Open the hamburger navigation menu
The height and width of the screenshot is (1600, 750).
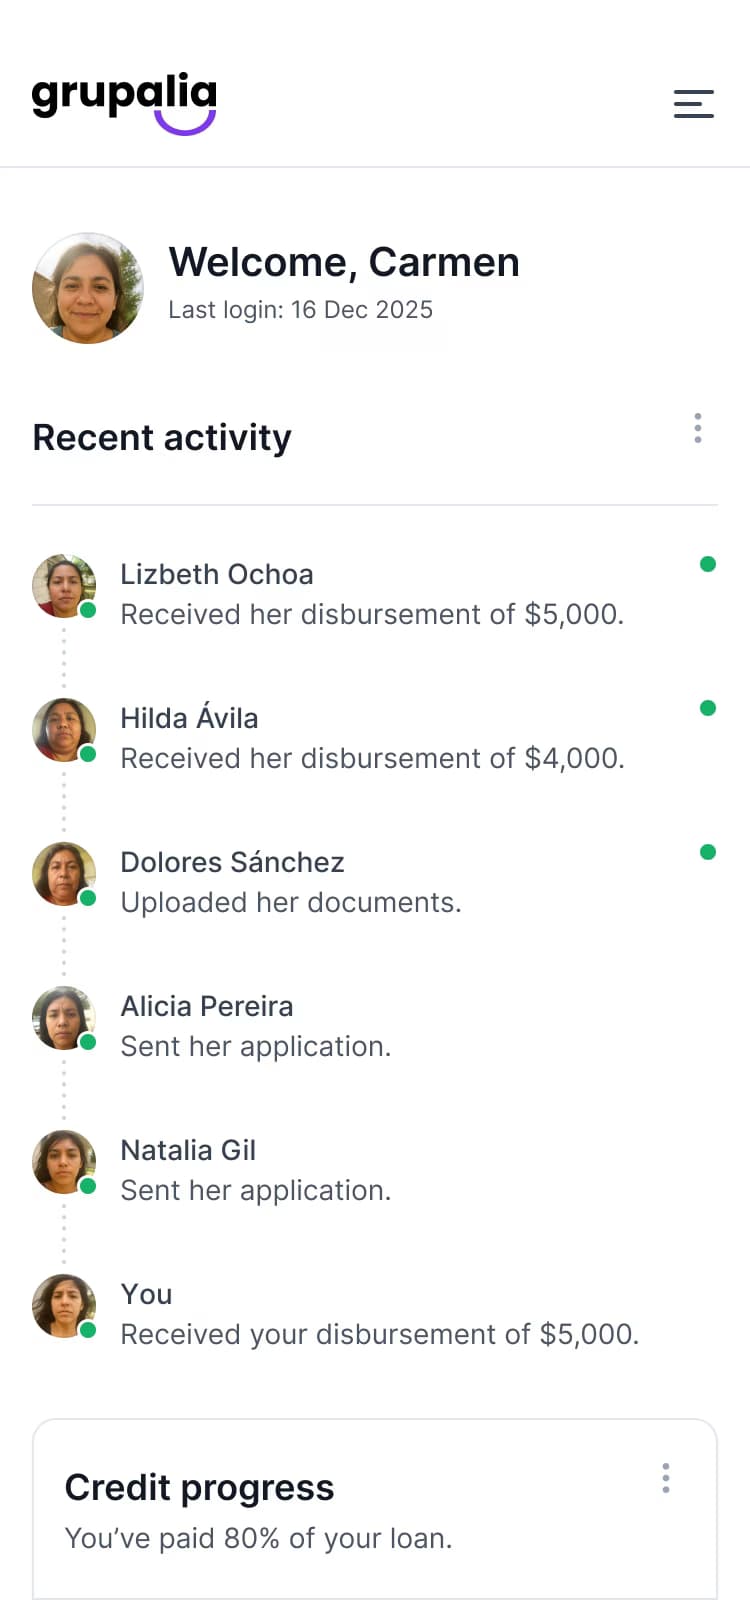click(693, 103)
